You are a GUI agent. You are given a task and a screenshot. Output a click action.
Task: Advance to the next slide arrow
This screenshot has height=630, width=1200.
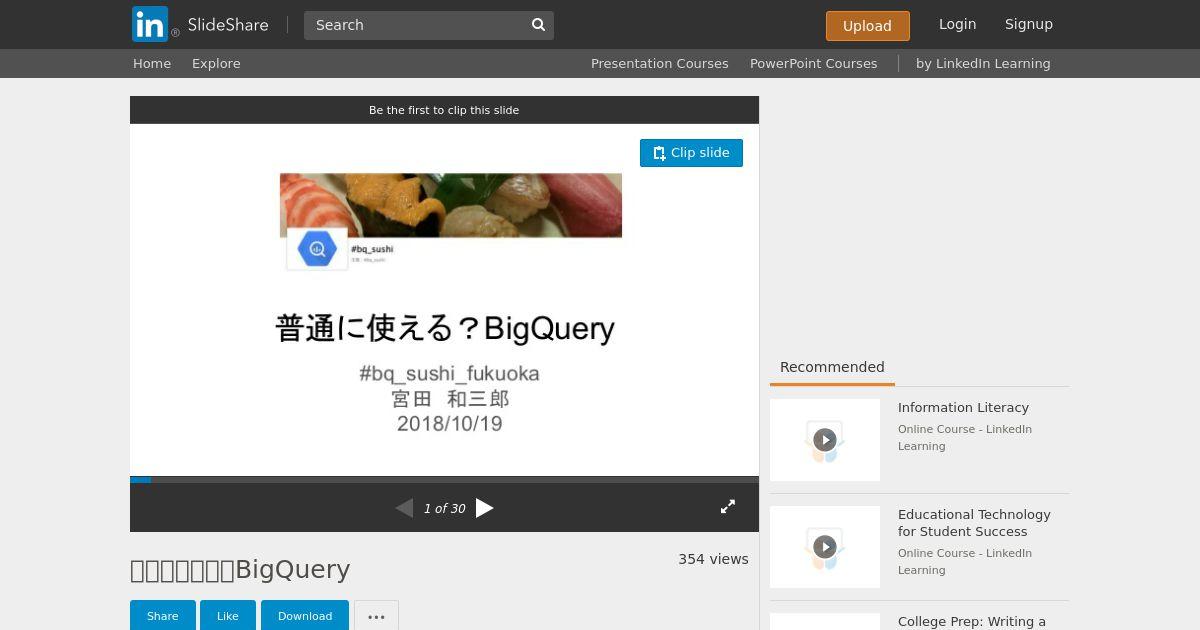(x=485, y=508)
